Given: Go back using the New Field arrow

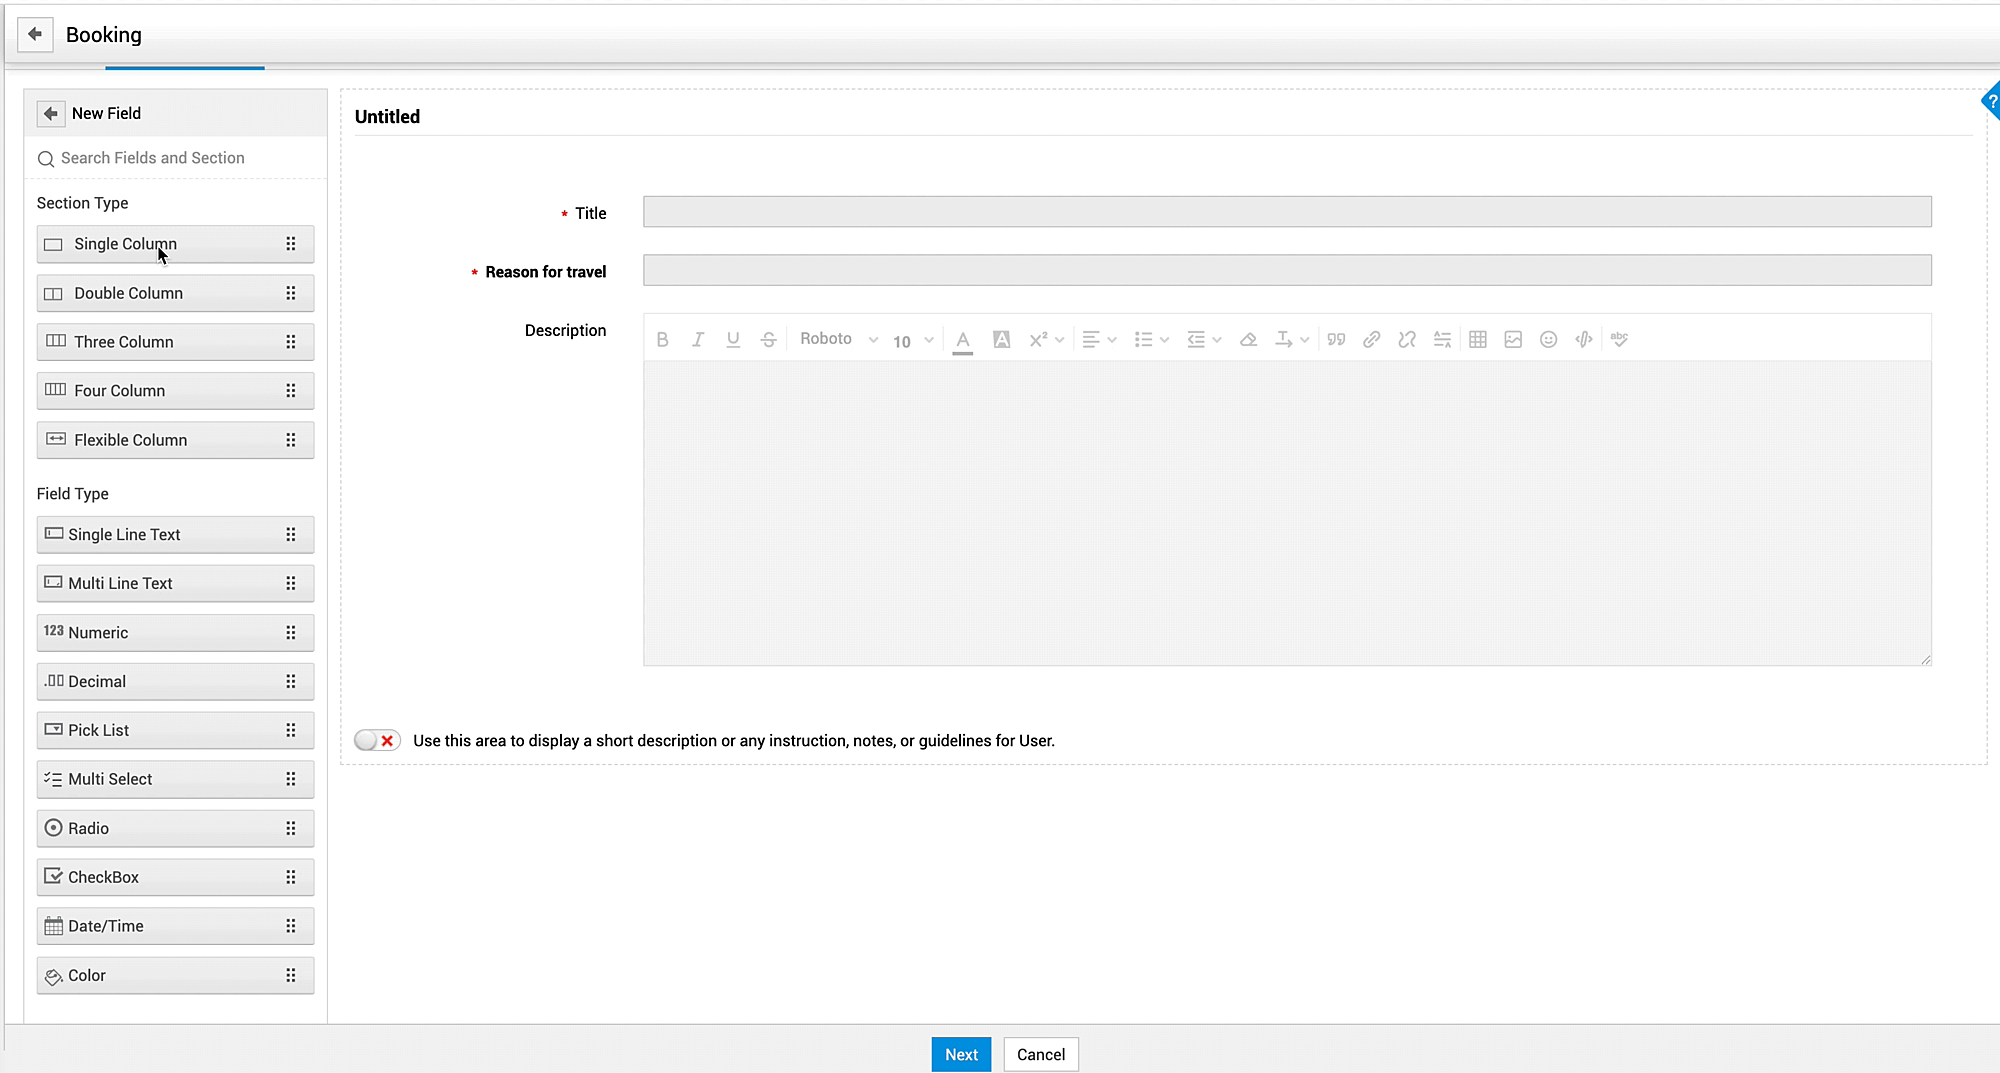Looking at the screenshot, I should tap(50, 113).
